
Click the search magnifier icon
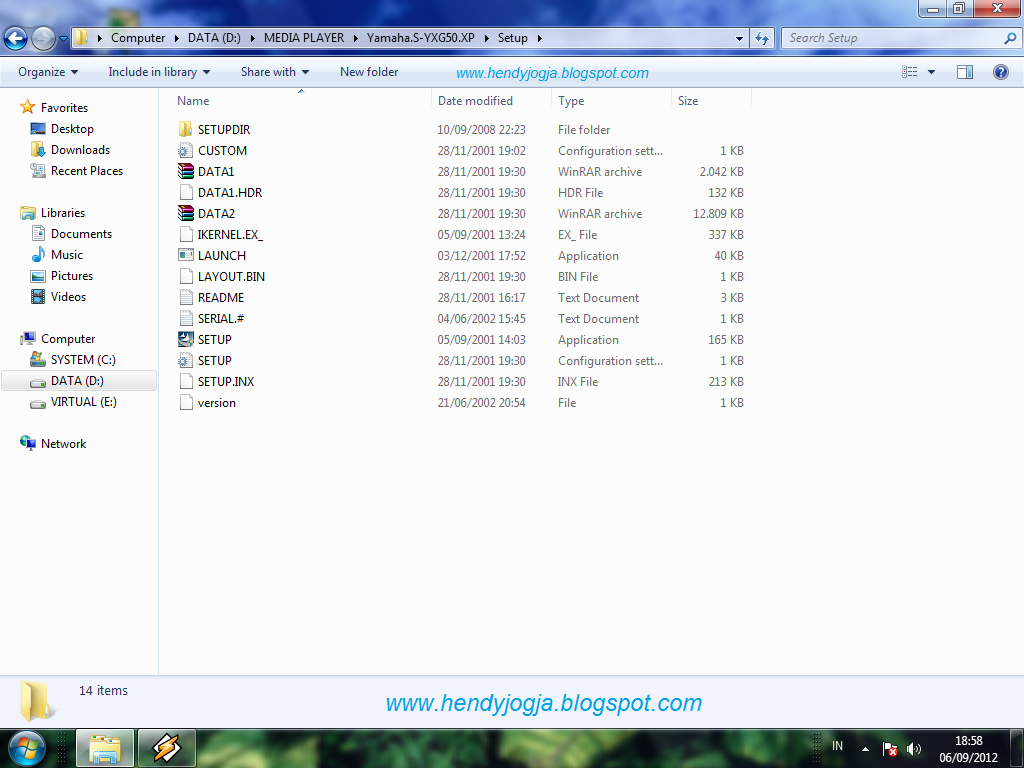[1010, 38]
